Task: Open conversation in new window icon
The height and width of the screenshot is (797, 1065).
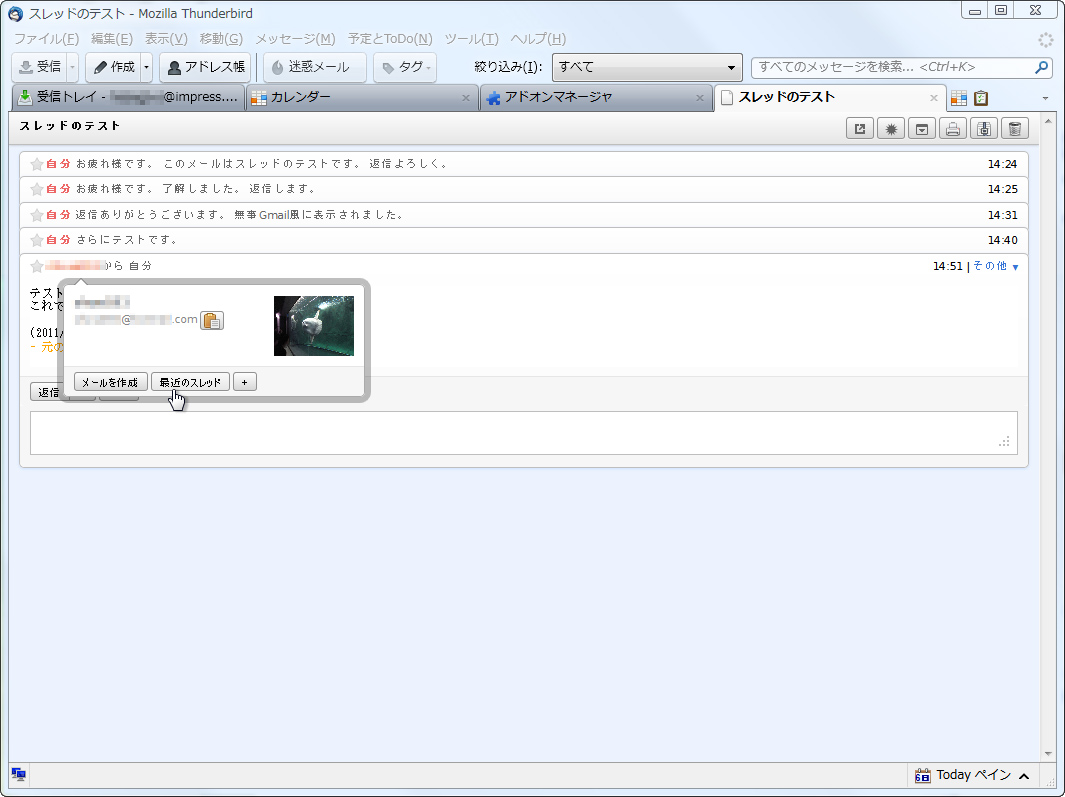Action: 860,128
